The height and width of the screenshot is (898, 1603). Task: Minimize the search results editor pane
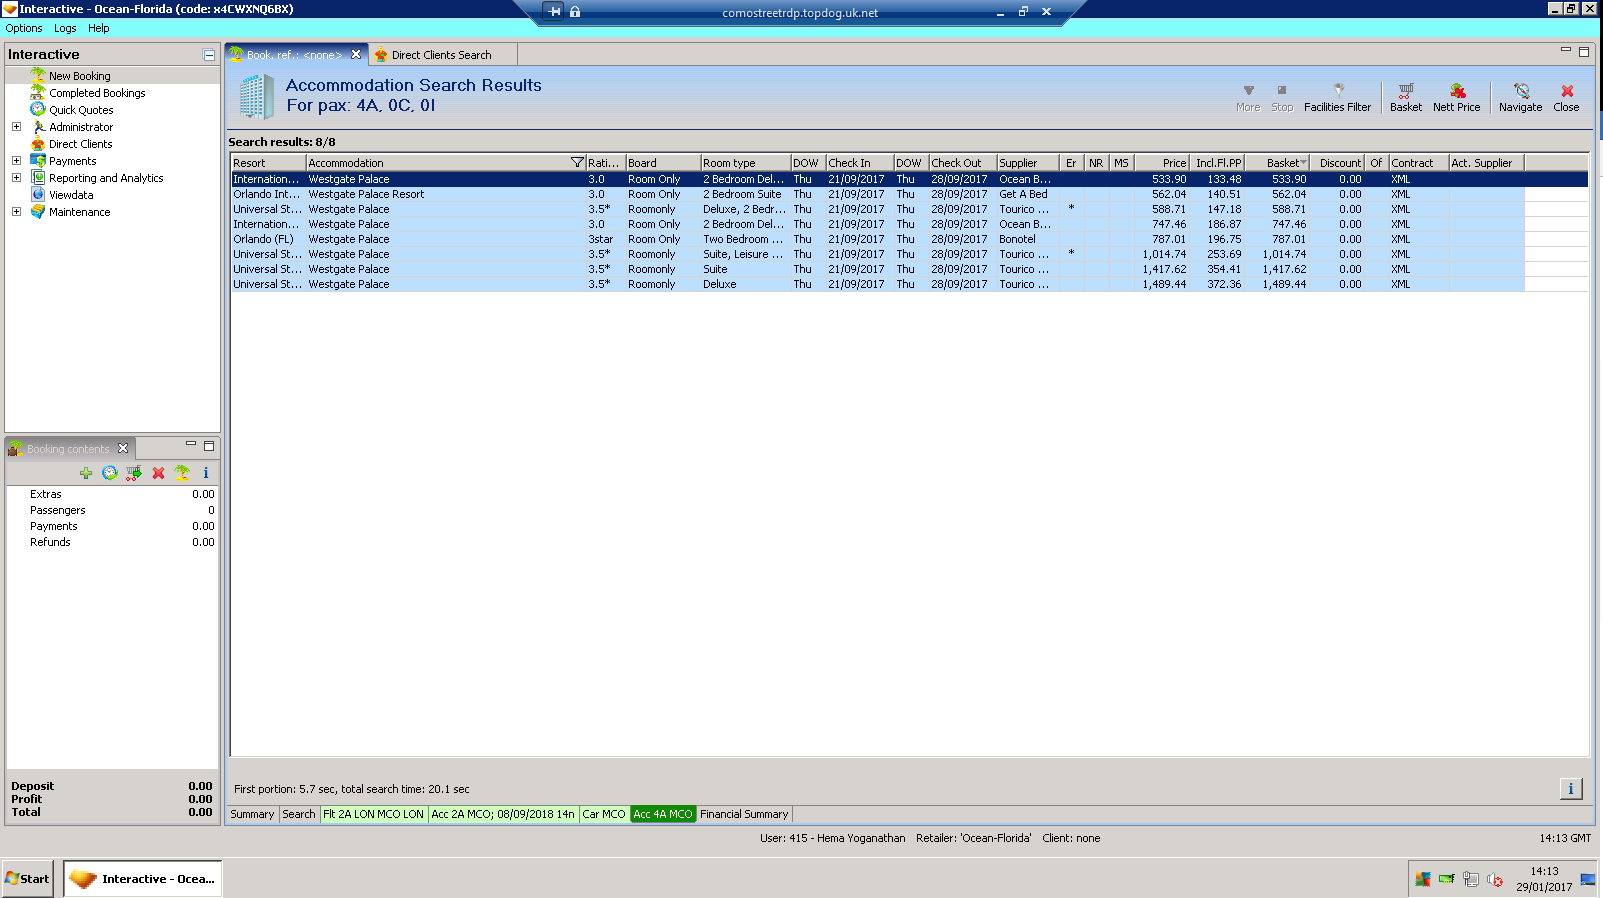(x=1566, y=50)
